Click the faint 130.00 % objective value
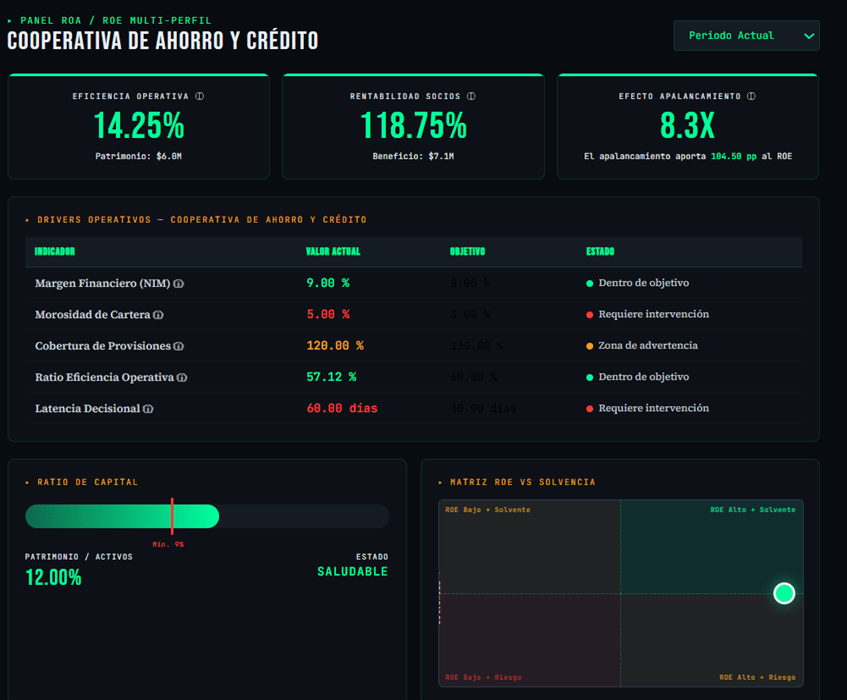 [477, 346]
